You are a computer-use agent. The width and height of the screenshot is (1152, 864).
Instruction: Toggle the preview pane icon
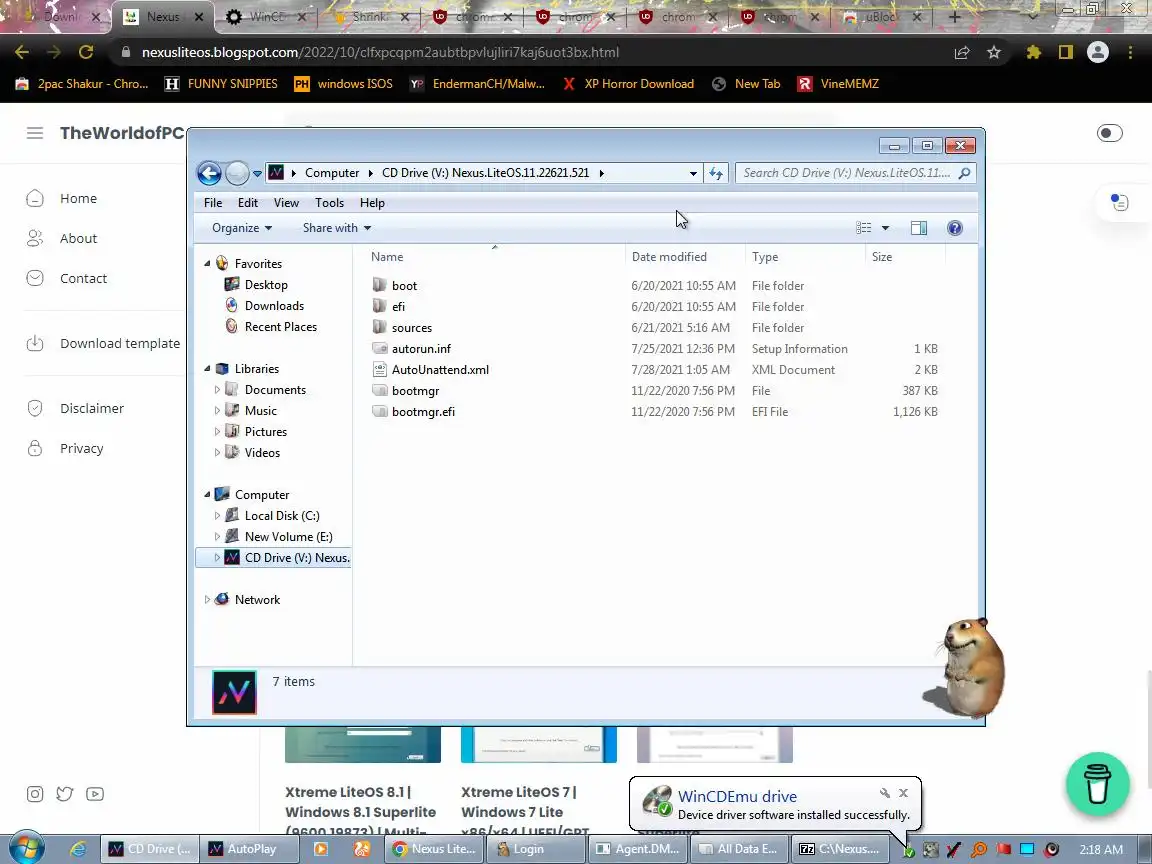click(918, 228)
